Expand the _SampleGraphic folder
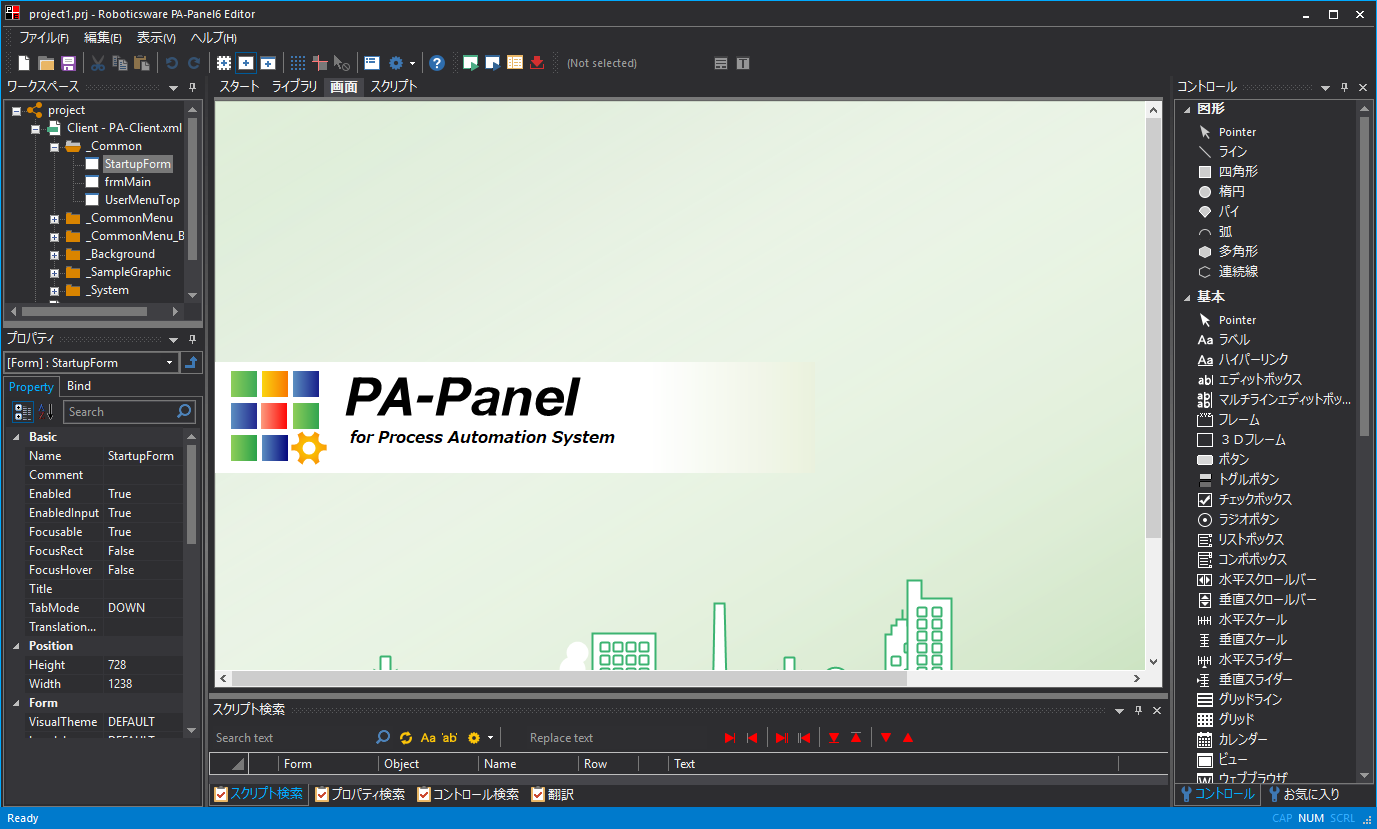 (x=54, y=273)
